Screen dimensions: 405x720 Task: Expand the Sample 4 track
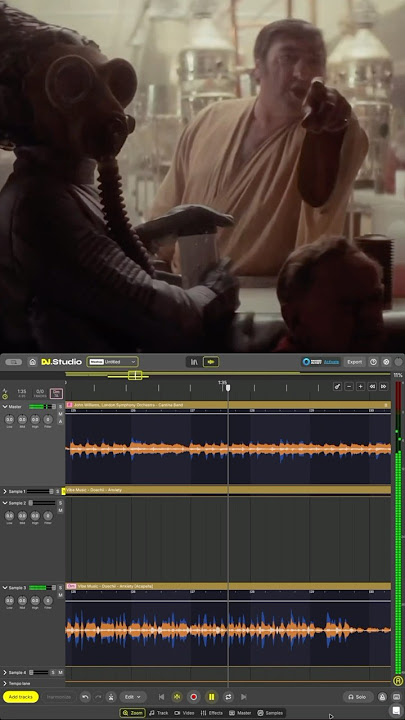click(x=5, y=672)
